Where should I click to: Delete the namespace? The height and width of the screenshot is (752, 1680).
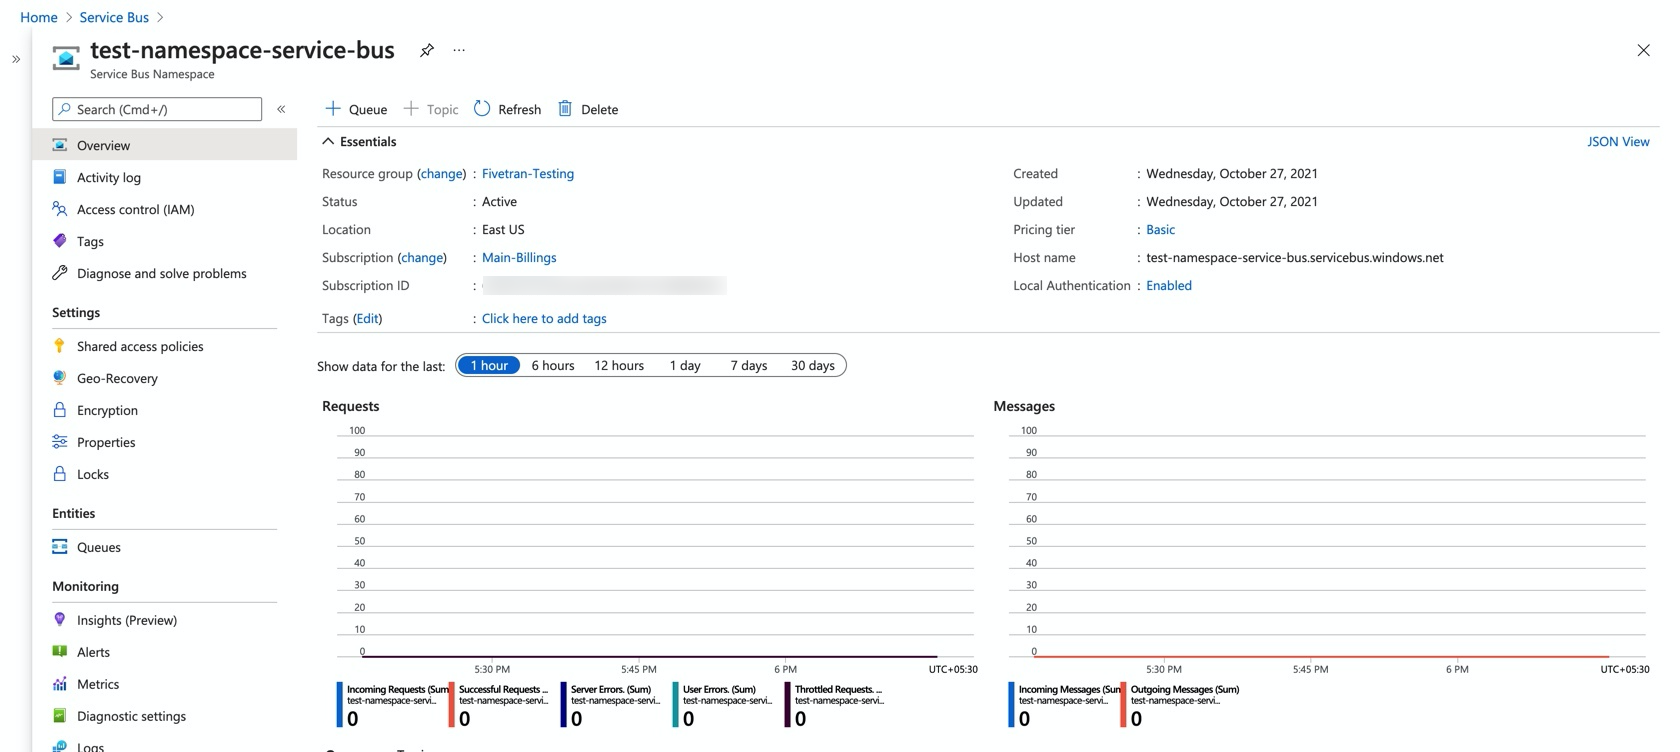tap(588, 109)
